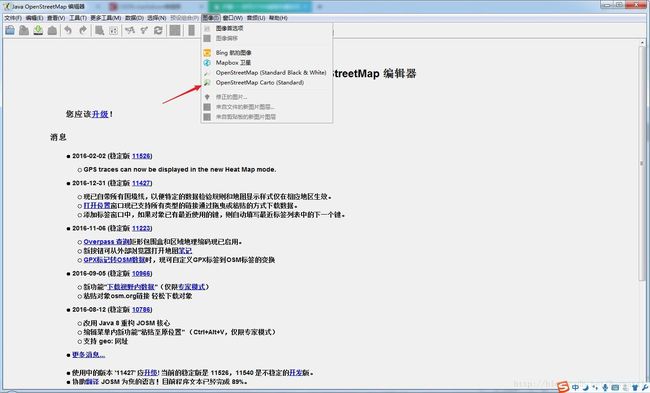Screen dimensions: 650x393
Task: Click the search magnifier toolbar icon
Action: pyautogui.click(x=99, y=30)
